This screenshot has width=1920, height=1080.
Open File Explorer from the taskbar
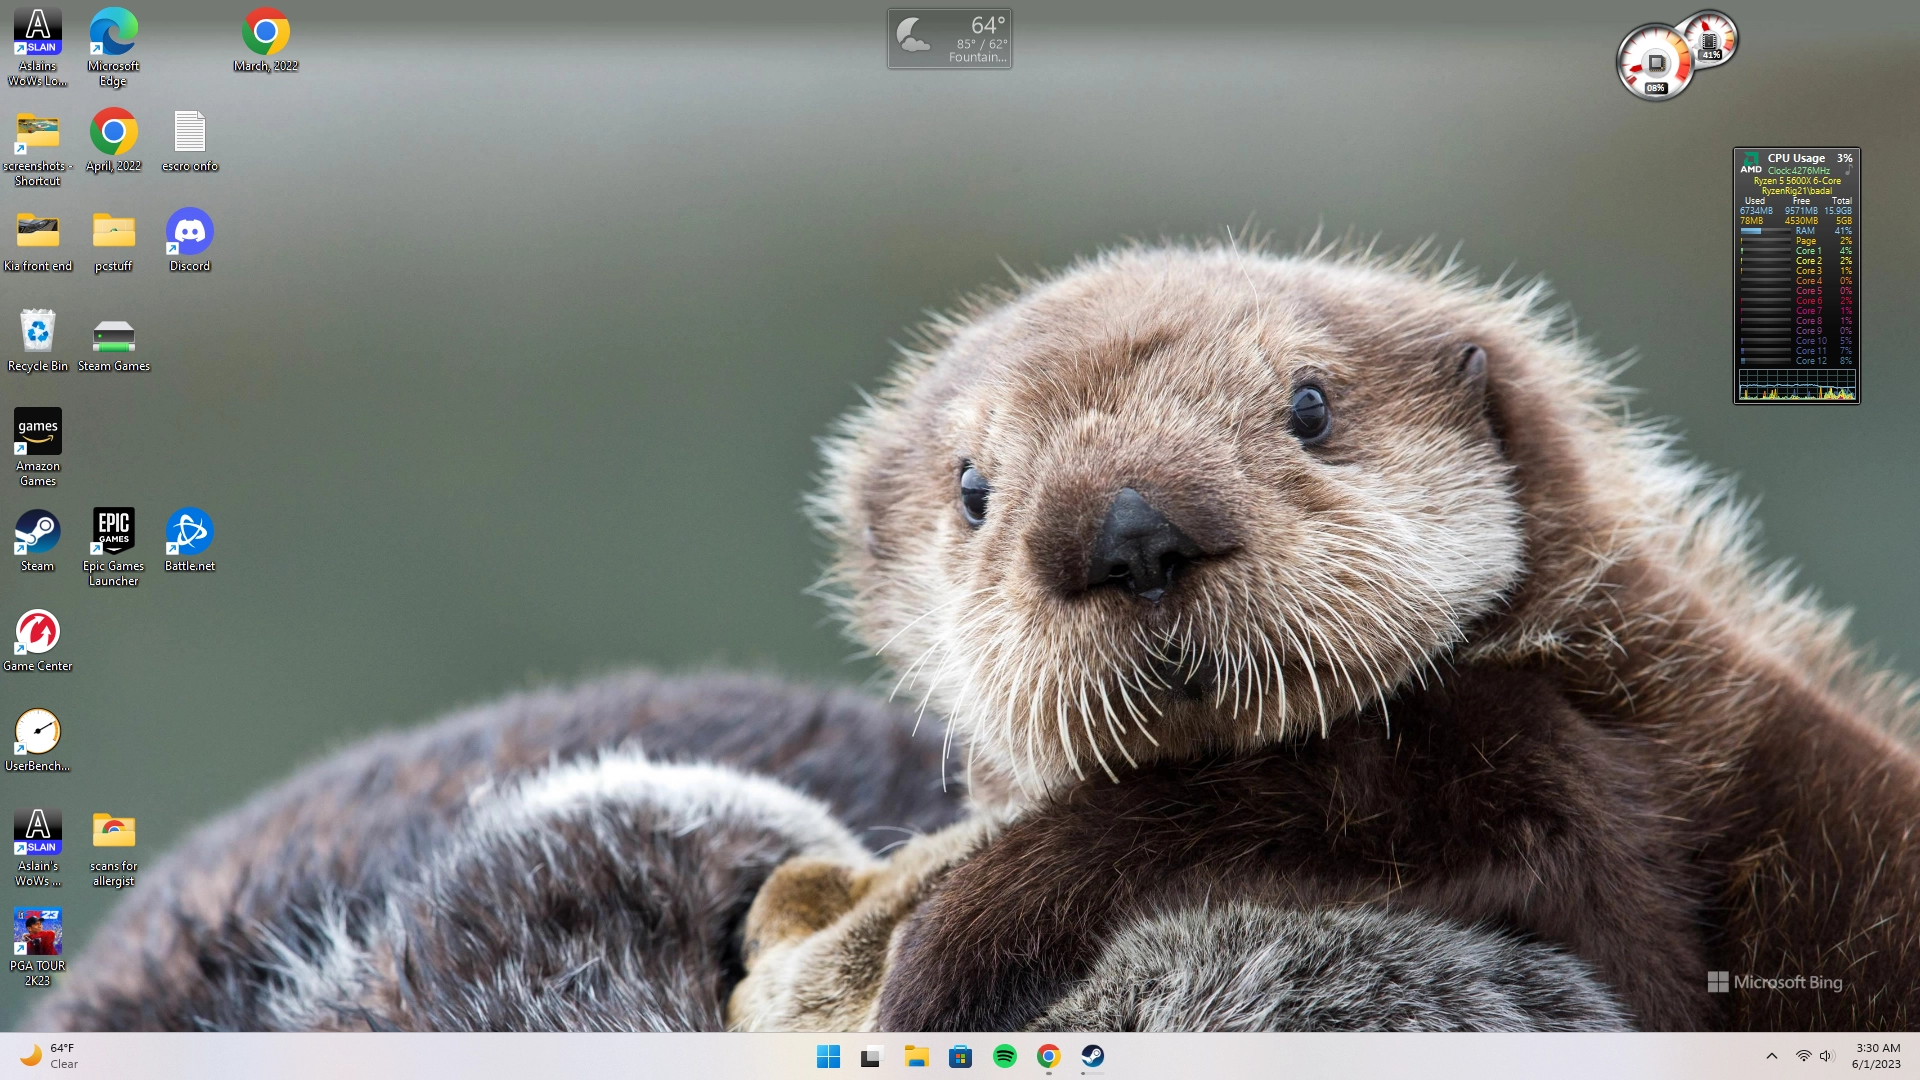pos(916,1057)
